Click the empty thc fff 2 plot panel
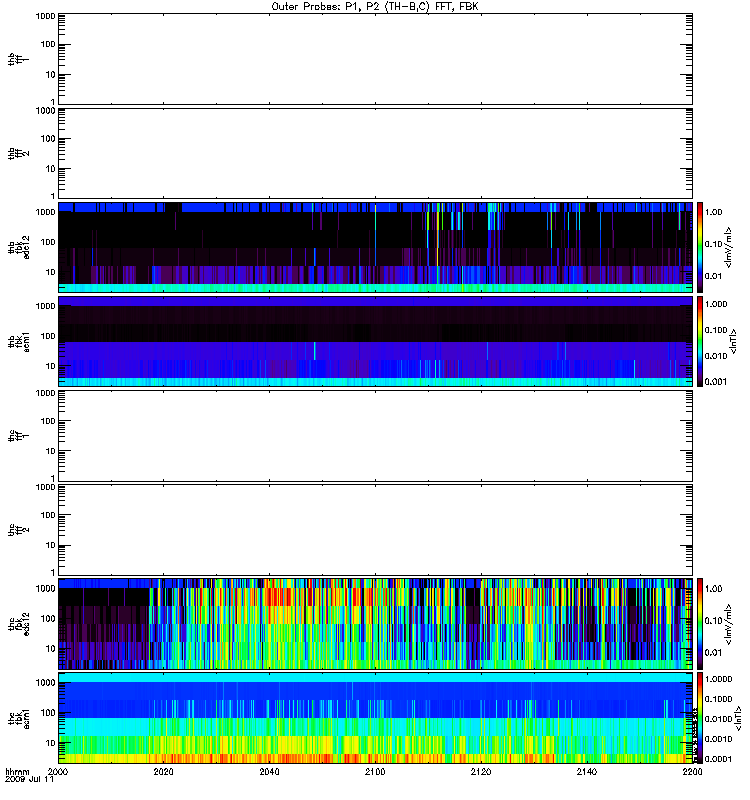 (376, 530)
